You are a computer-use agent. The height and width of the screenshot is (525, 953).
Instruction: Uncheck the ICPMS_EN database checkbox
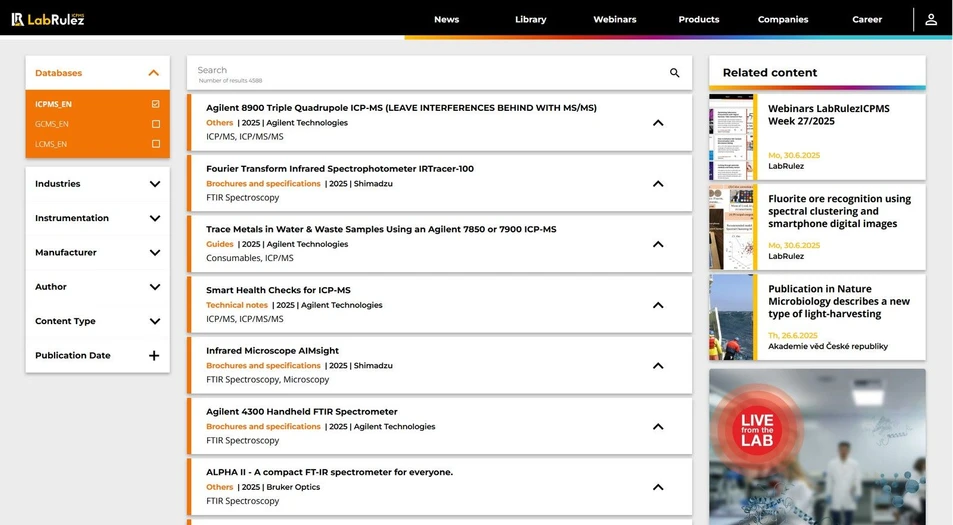[156, 104]
